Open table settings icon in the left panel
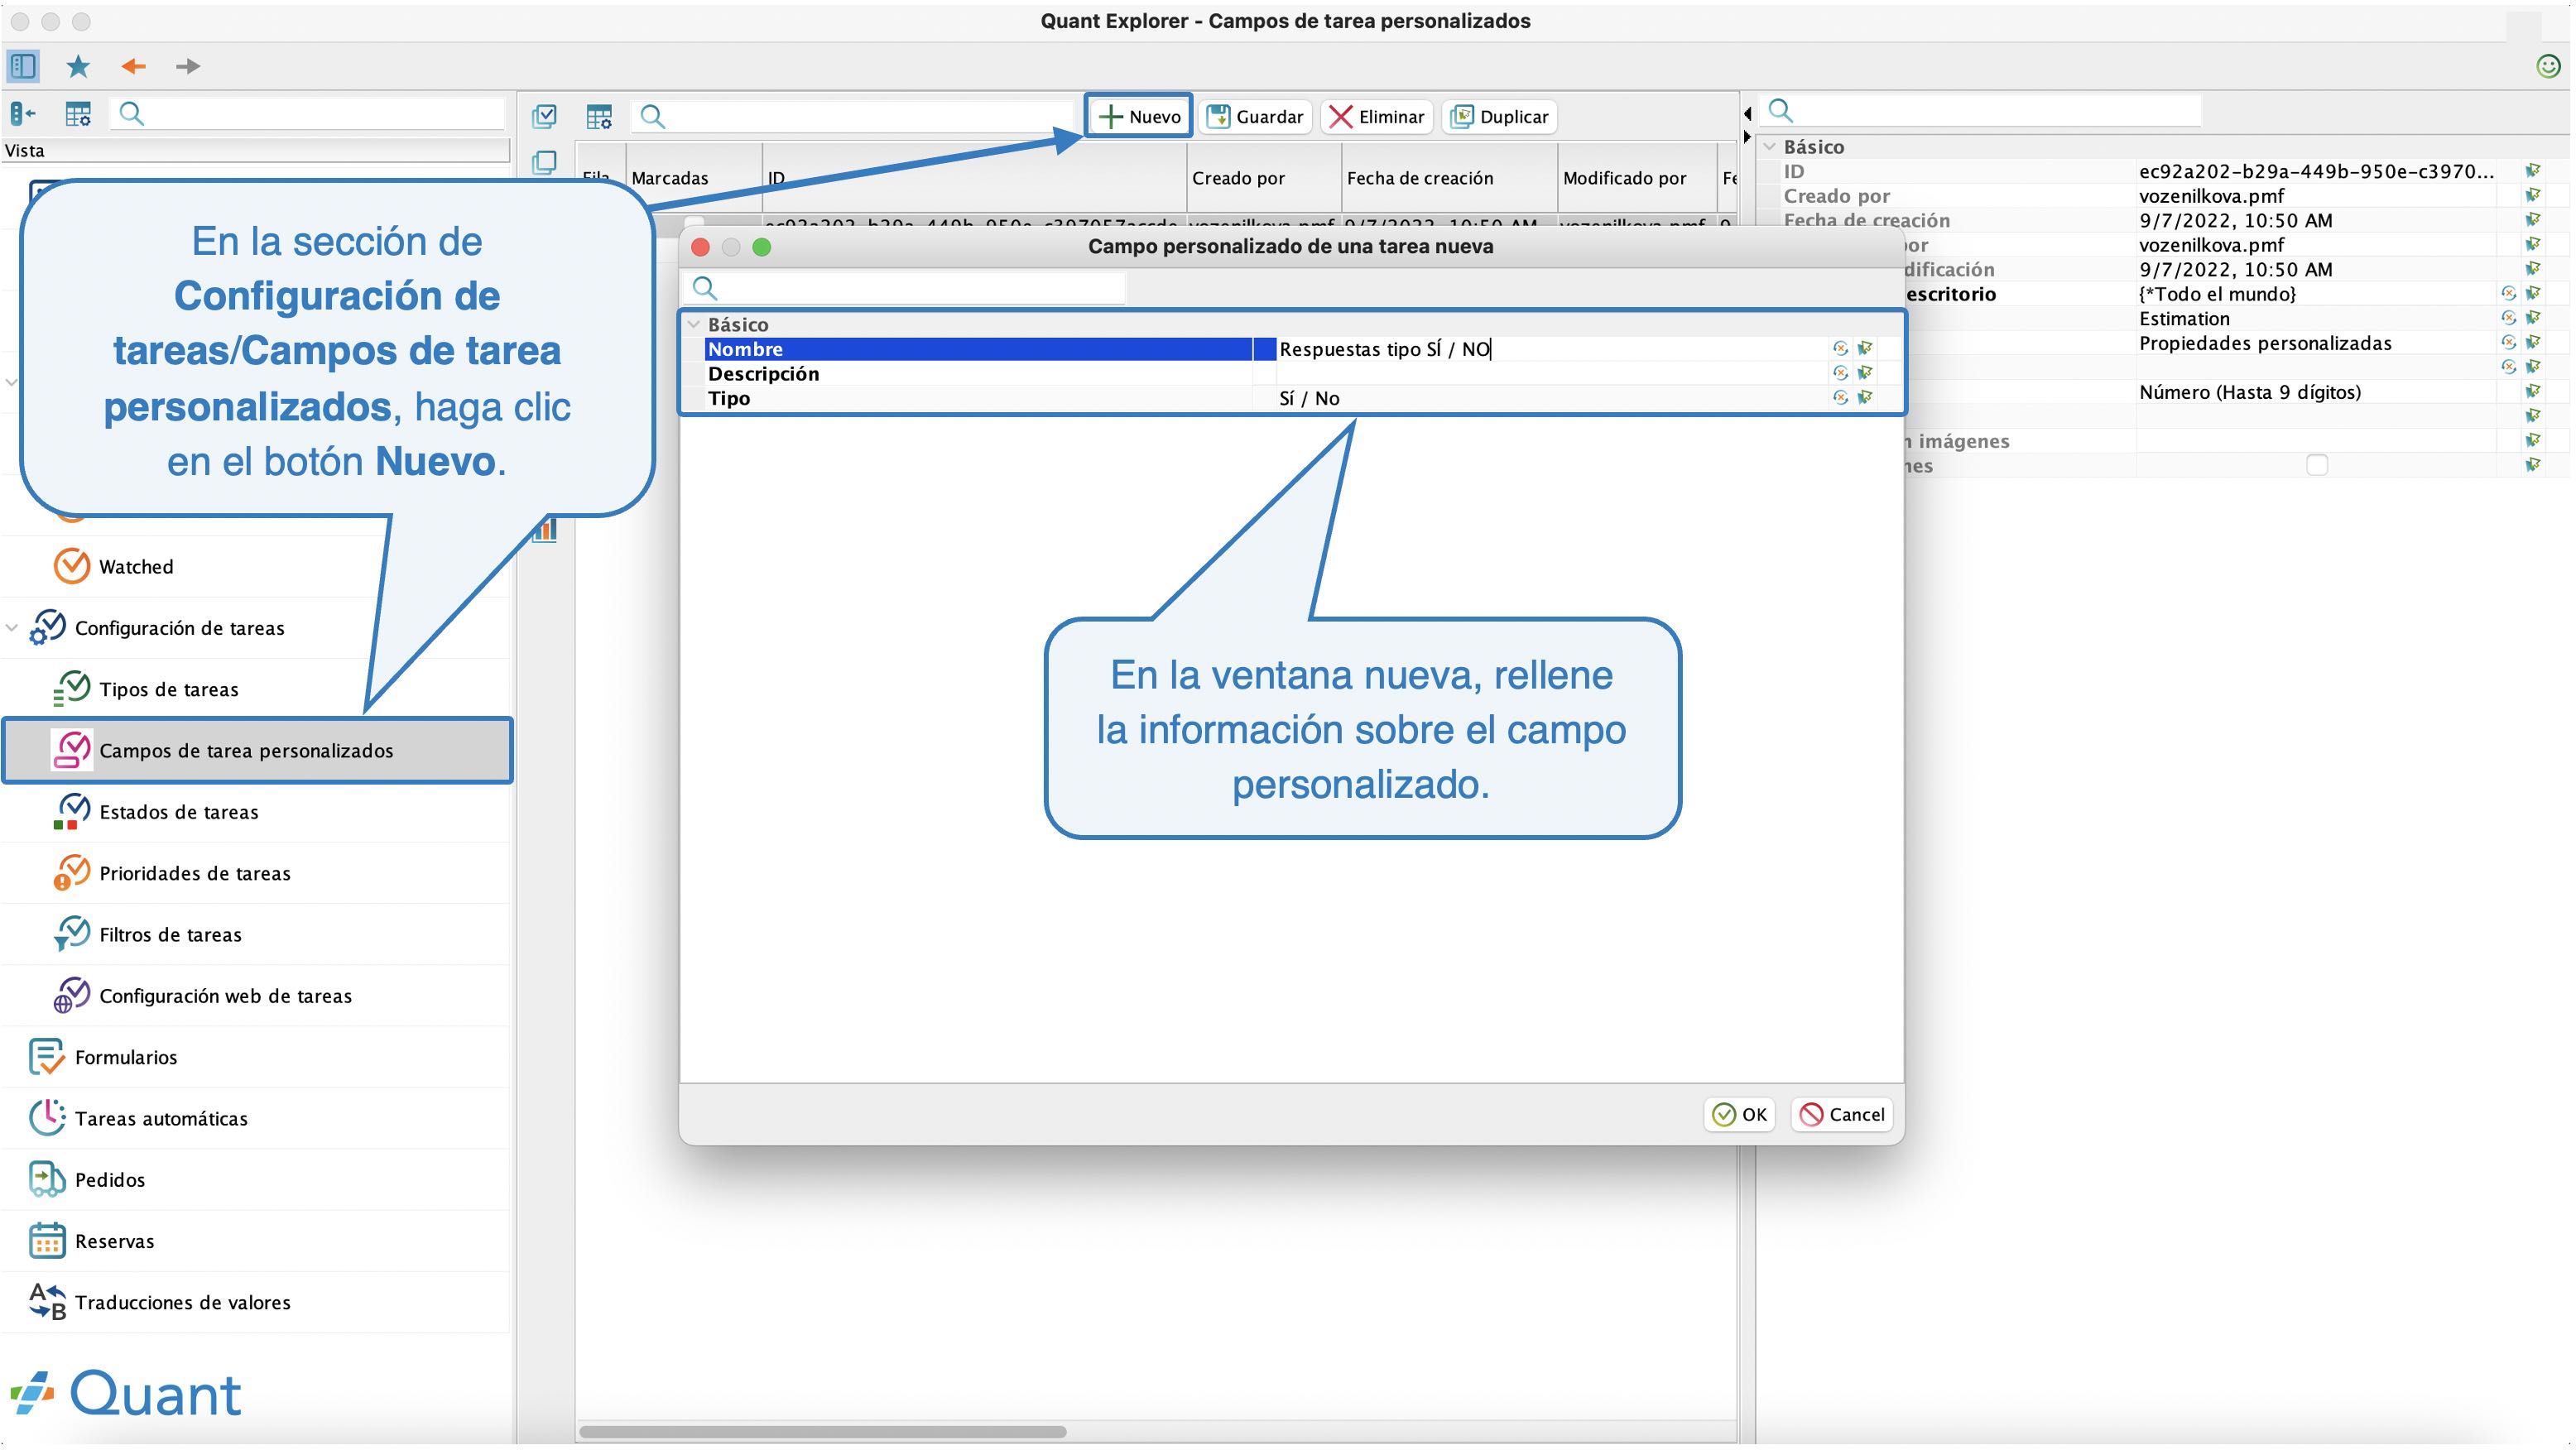Viewport: 2576px width, 1450px height. click(78, 114)
